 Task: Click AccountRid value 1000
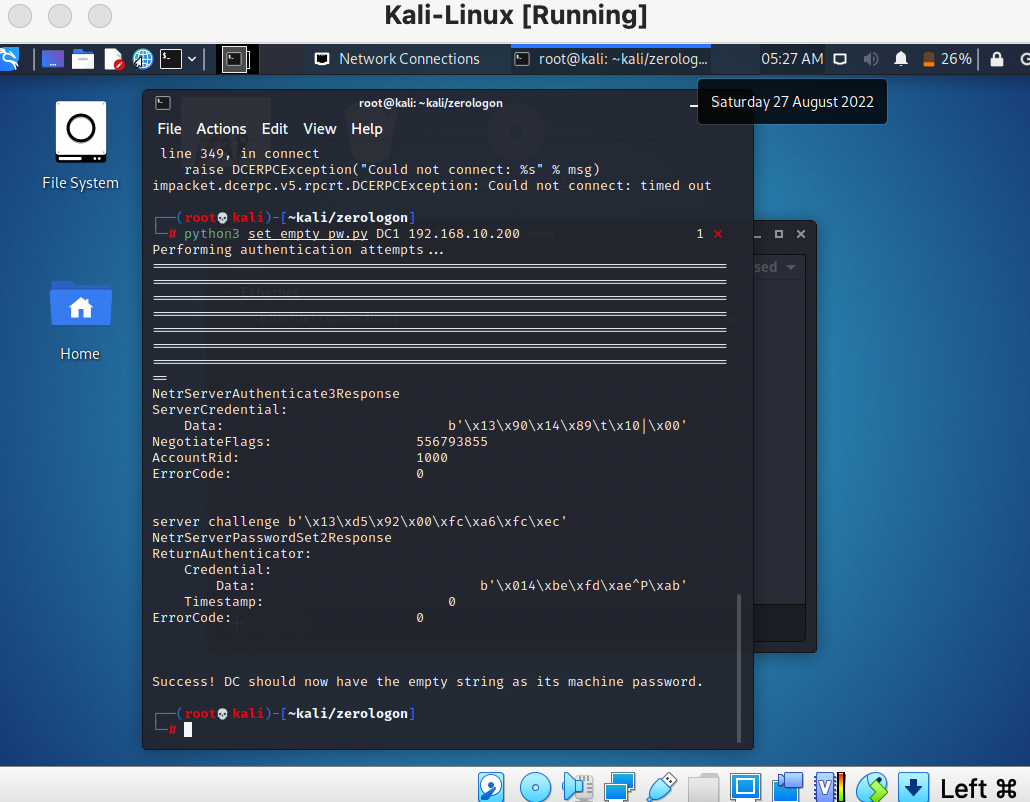(432, 458)
